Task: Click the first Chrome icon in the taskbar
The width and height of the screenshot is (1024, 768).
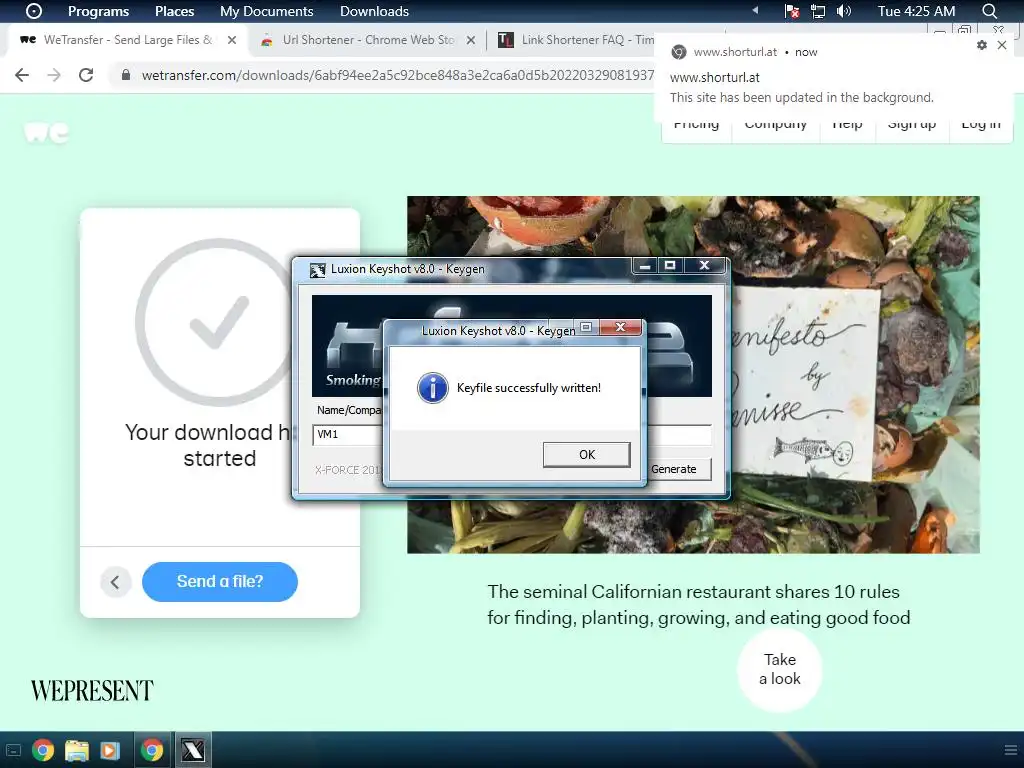Action: click(x=42, y=750)
